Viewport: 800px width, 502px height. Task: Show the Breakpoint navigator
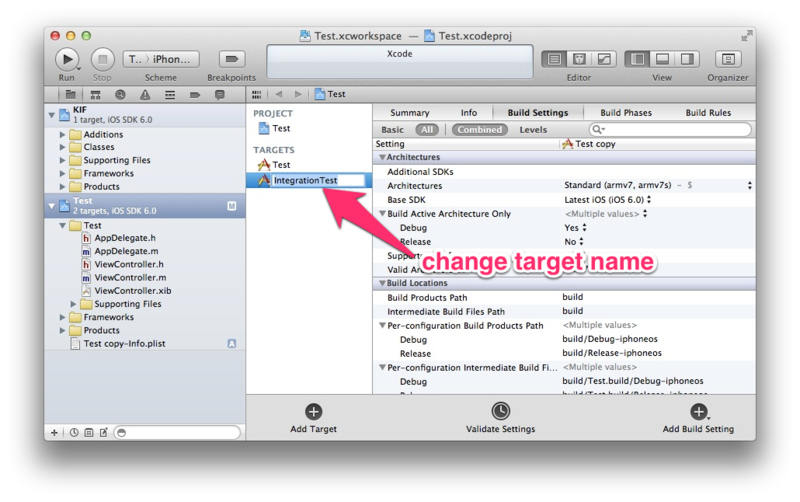tap(195, 94)
